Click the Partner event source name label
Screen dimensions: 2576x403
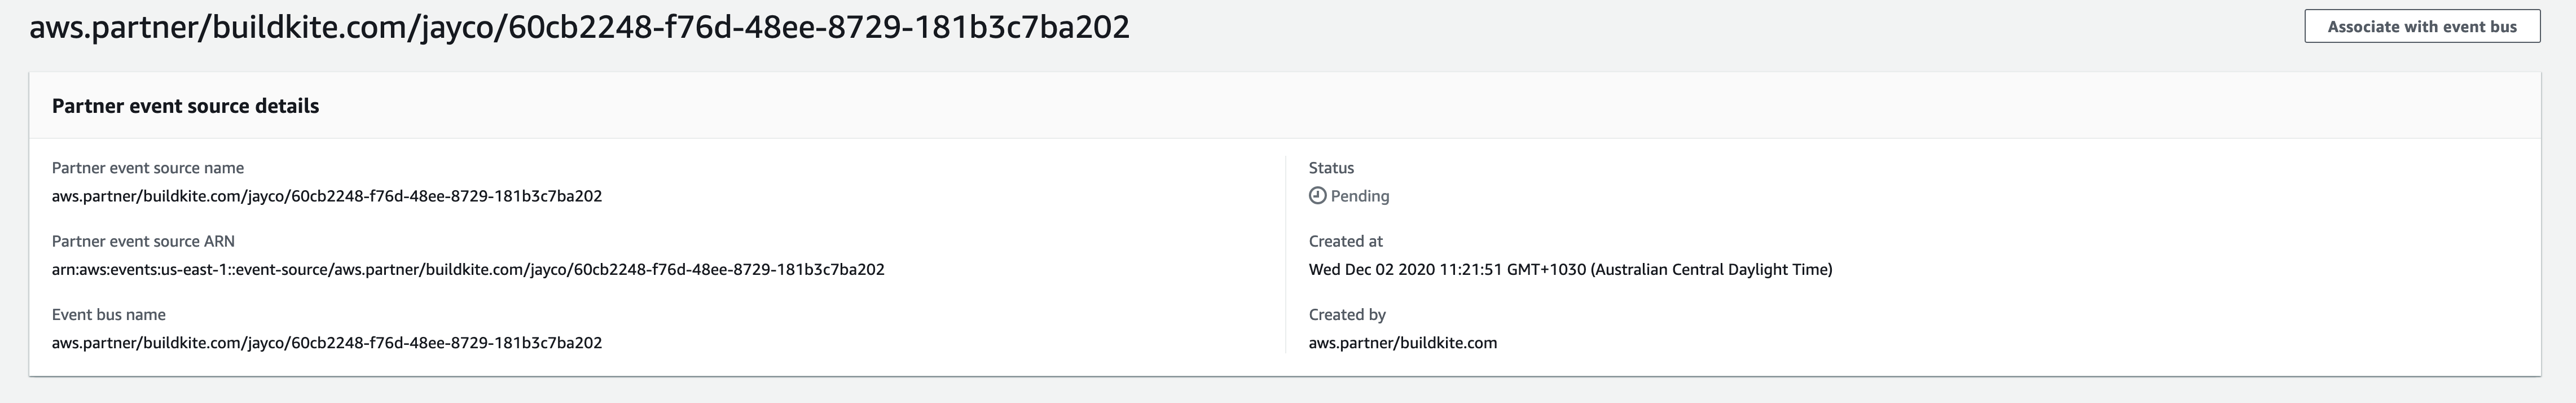[147, 168]
